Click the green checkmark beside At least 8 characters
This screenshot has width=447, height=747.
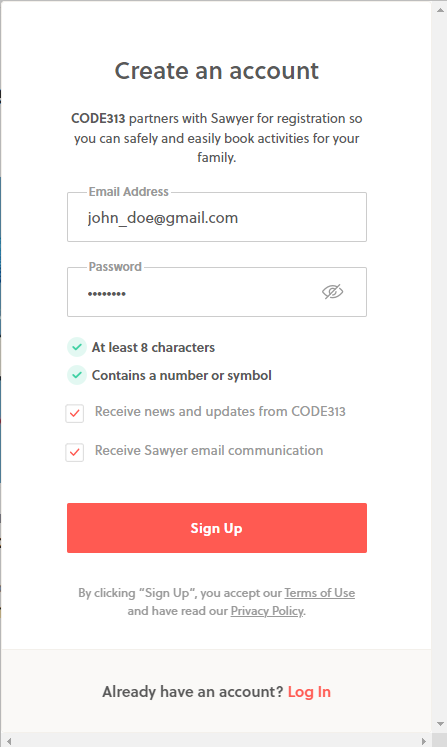(x=77, y=347)
